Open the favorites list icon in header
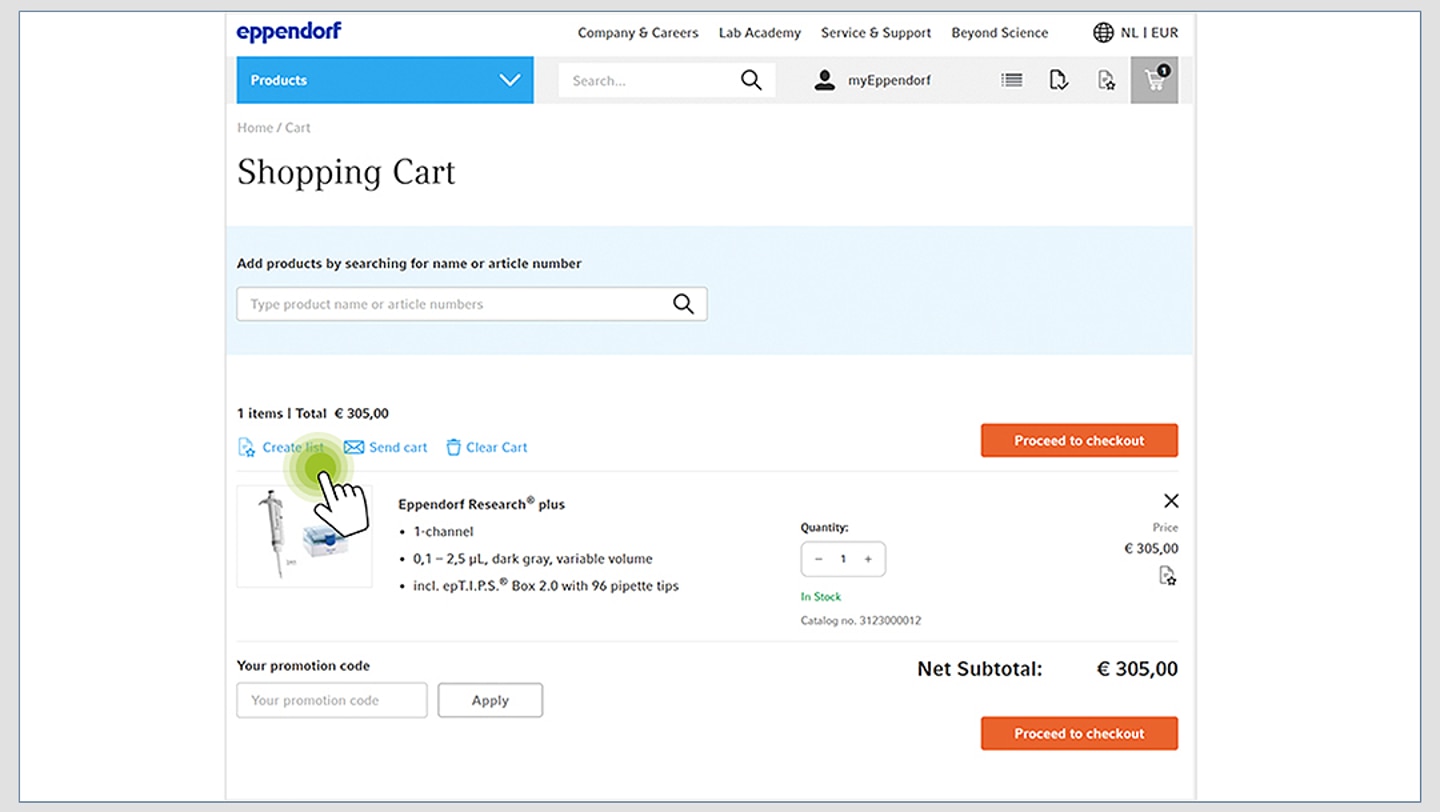The image size is (1440, 812). 1106,81
